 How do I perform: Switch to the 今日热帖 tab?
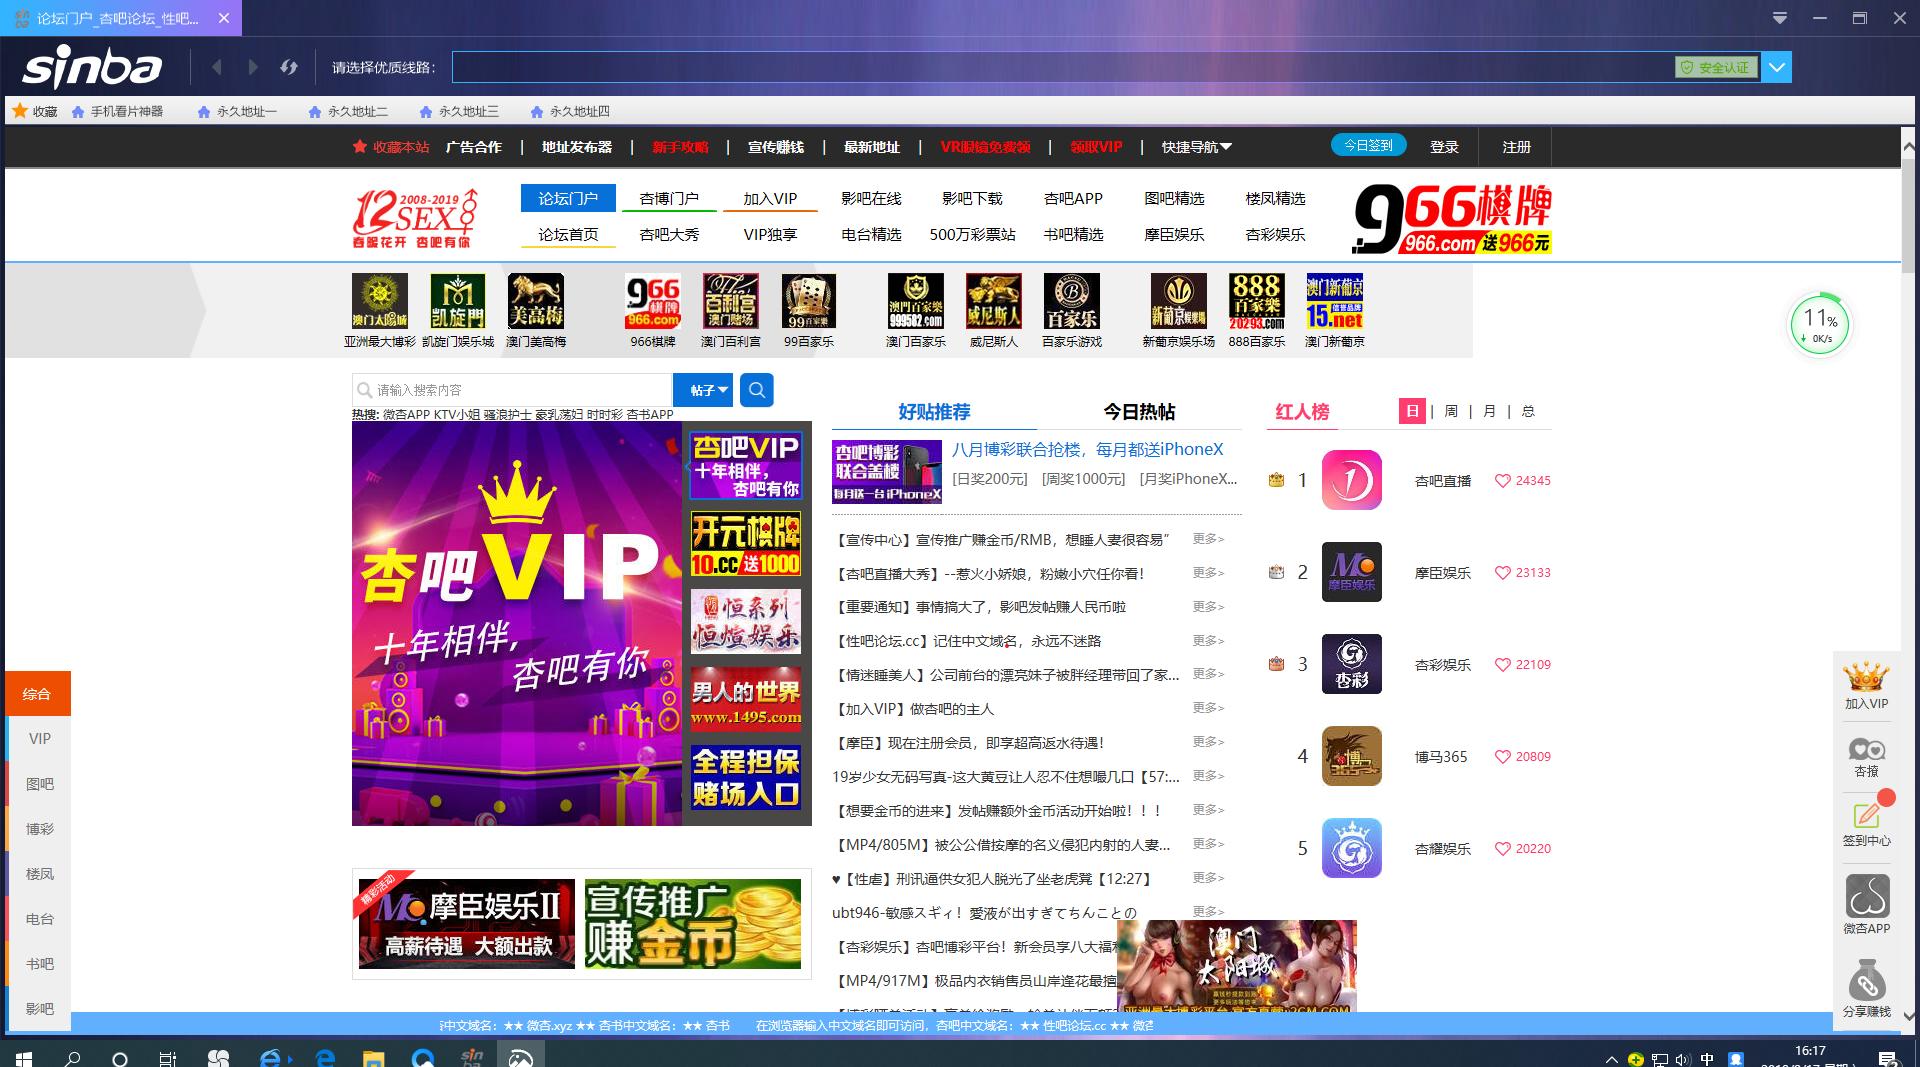click(1139, 412)
